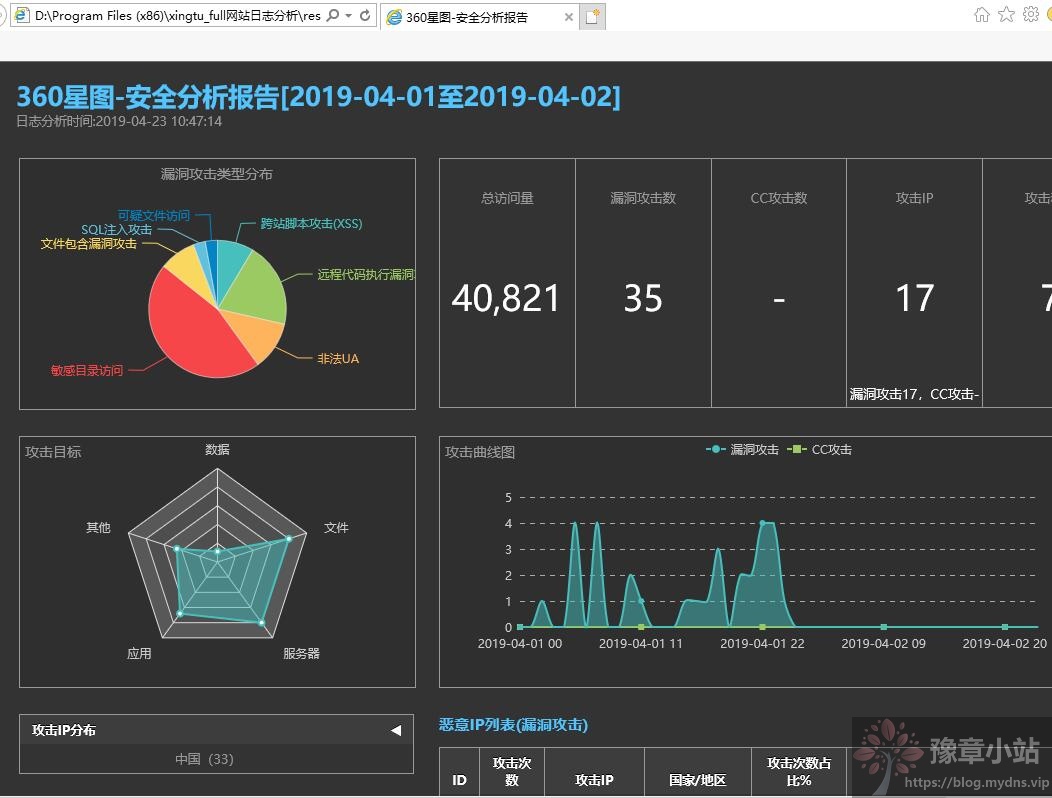
Task: Click the report title 360星图-安全分析报告
Action: coord(319,97)
